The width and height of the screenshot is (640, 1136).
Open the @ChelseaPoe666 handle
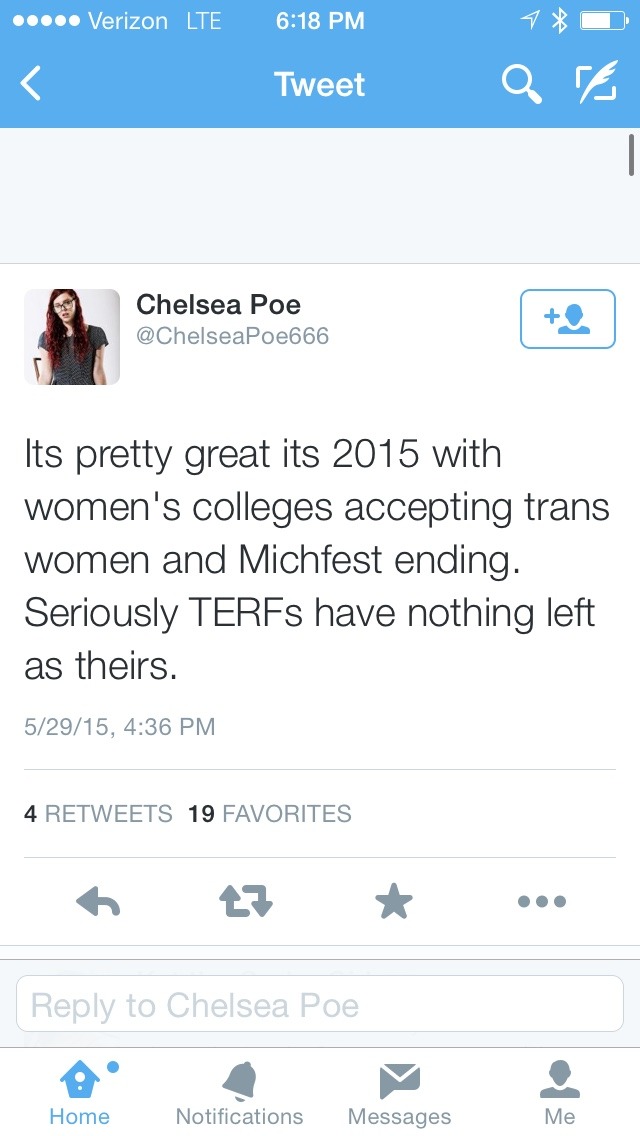[232, 337]
